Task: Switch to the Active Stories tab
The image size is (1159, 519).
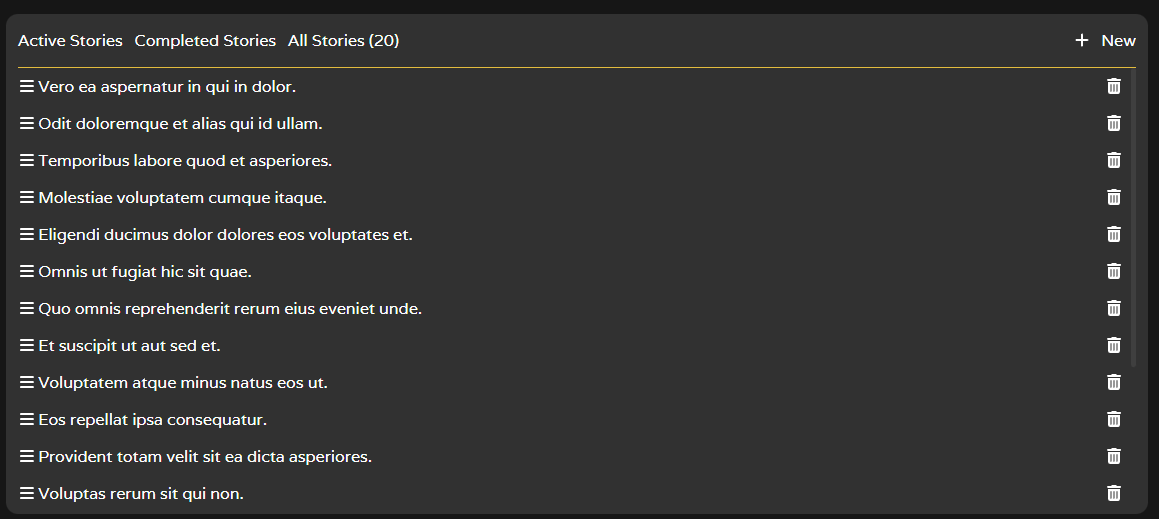Action: 70,41
